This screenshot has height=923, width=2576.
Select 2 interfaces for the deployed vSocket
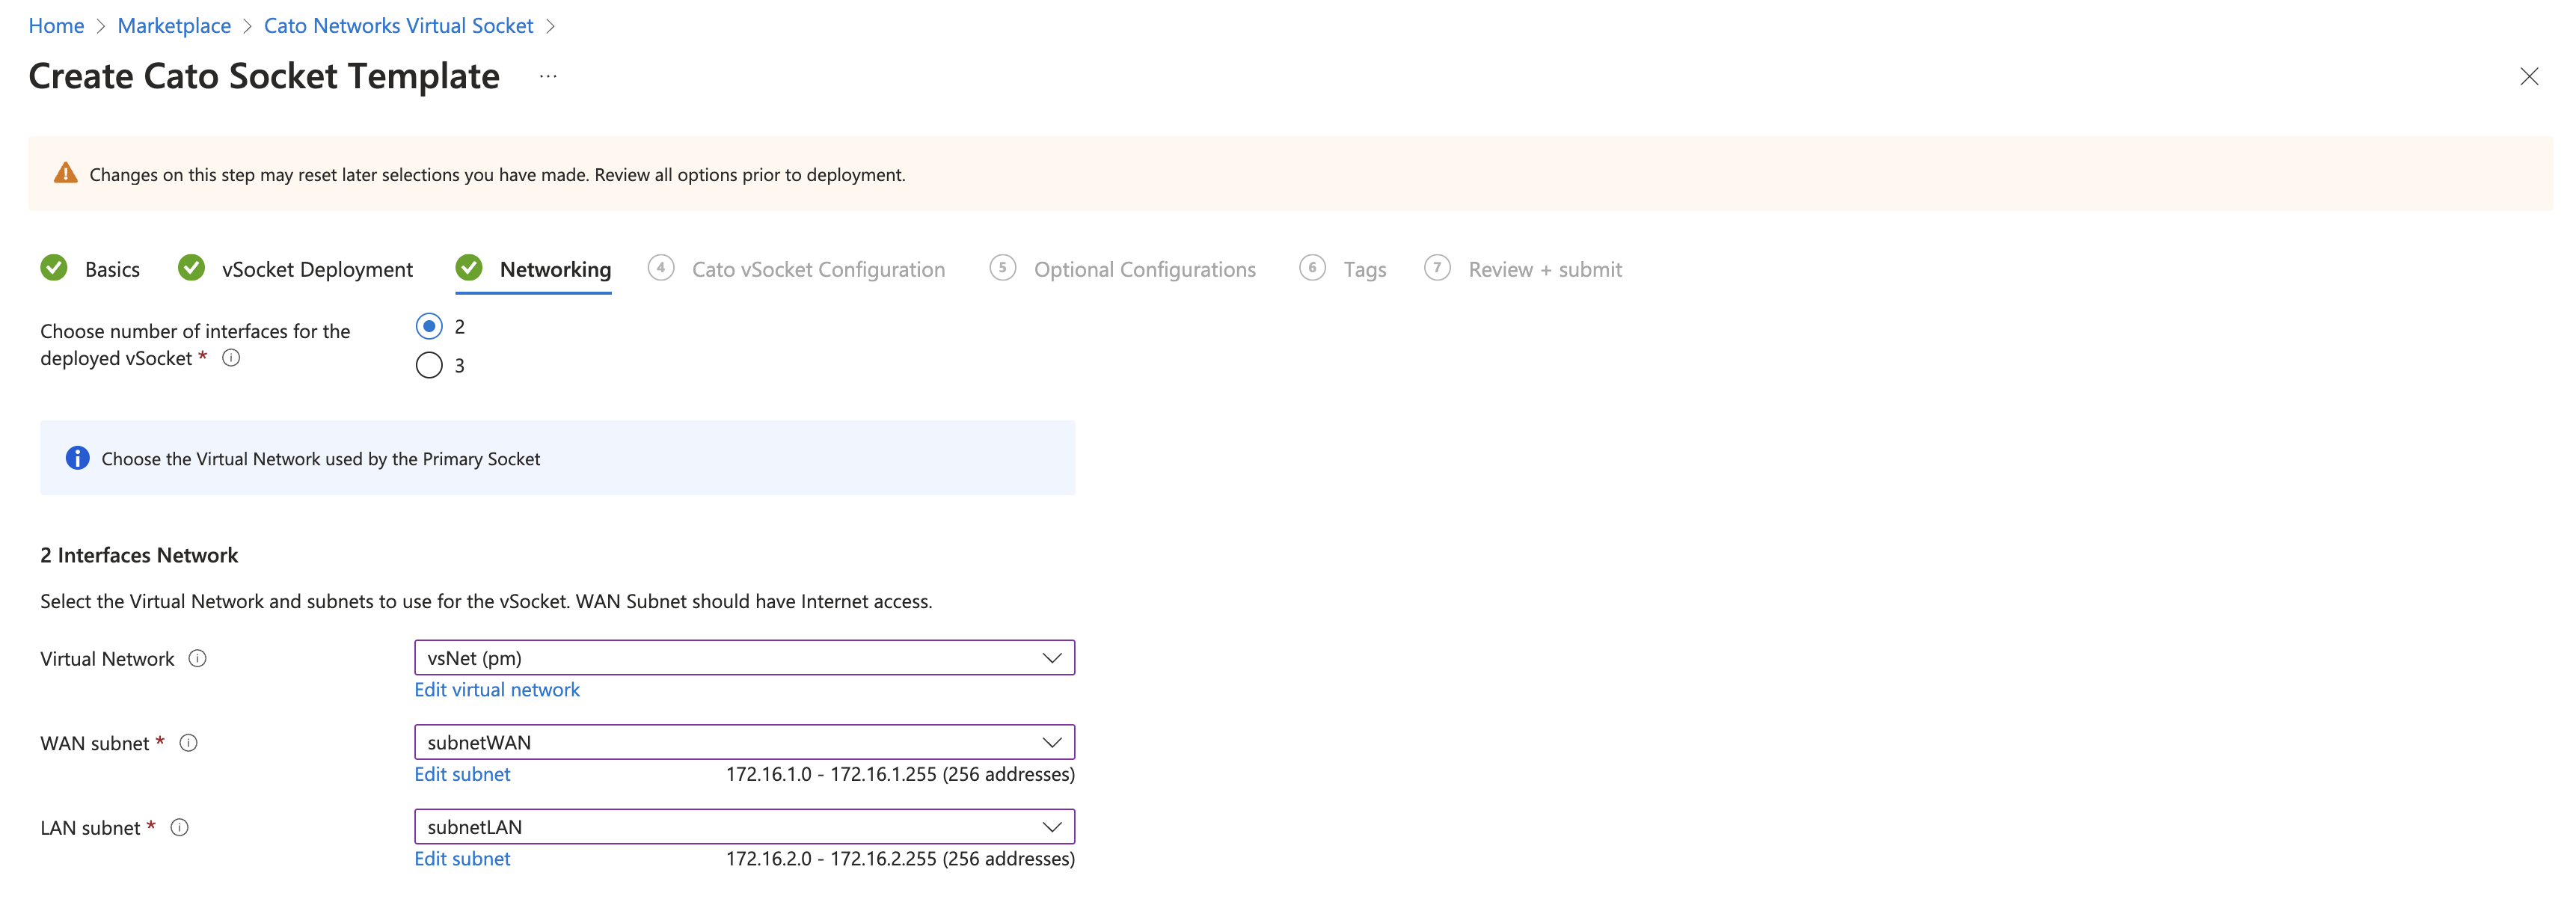[x=429, y=326]
